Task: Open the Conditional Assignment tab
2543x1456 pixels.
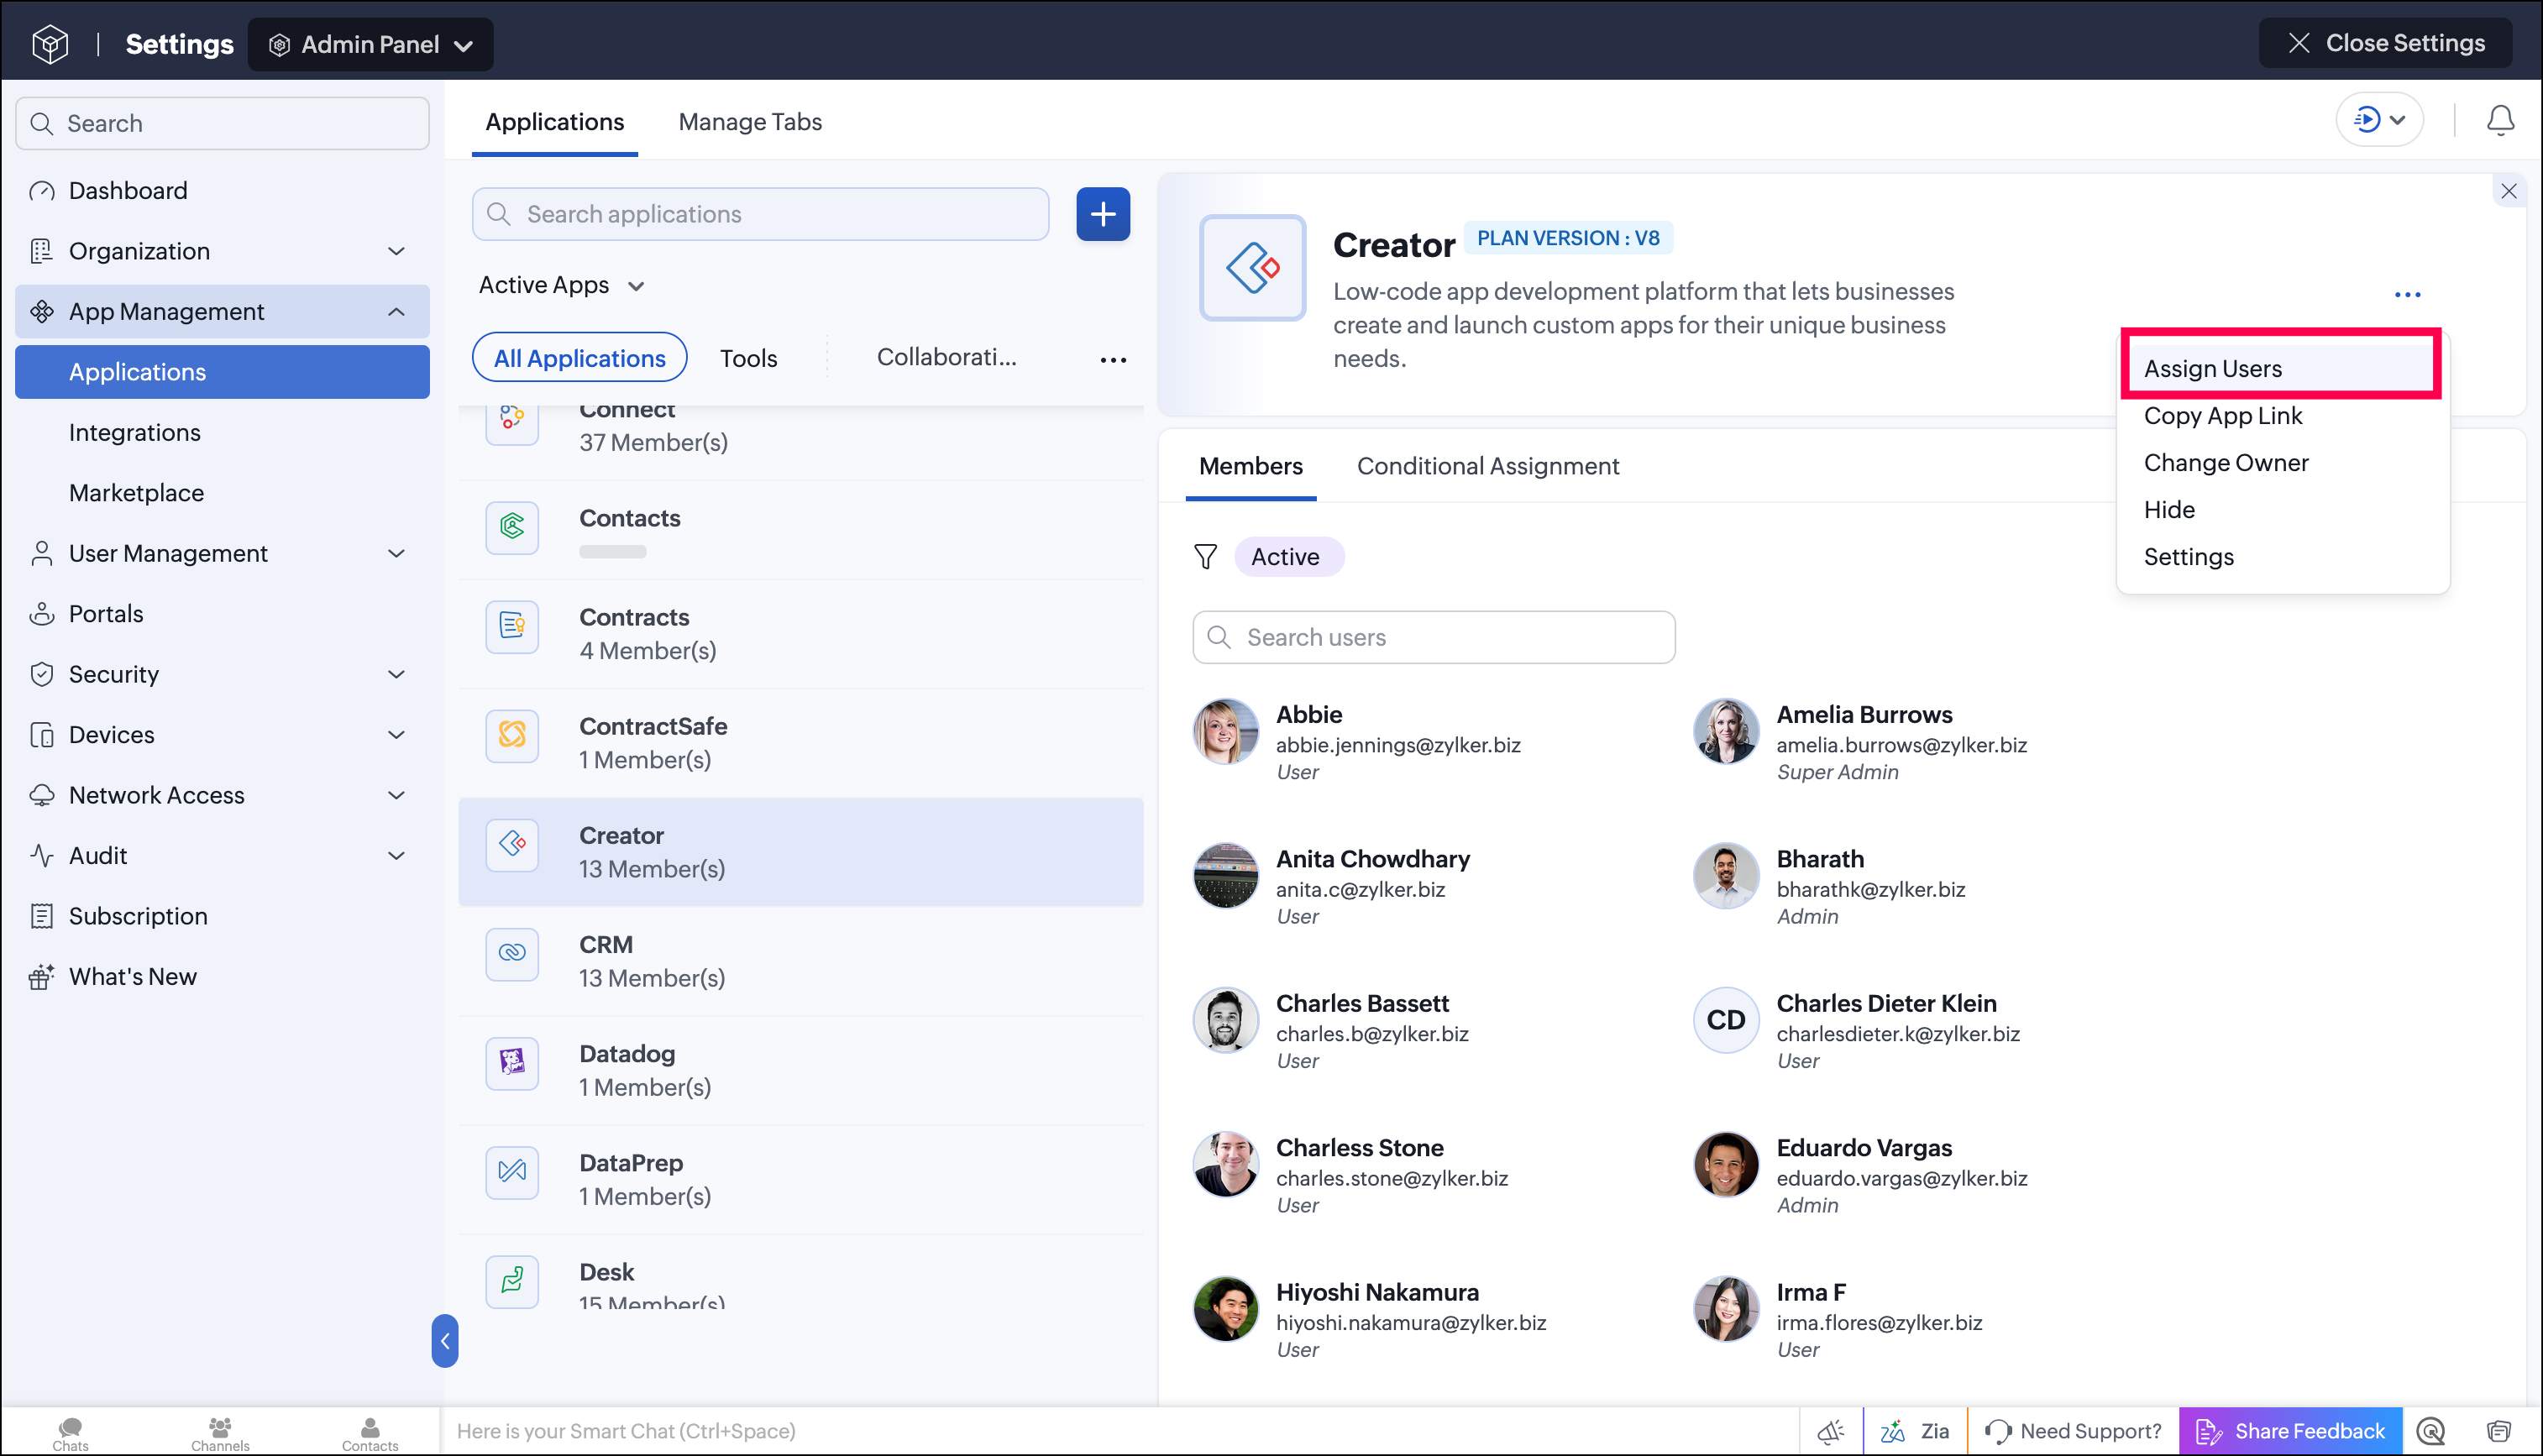Action: 1488,466
